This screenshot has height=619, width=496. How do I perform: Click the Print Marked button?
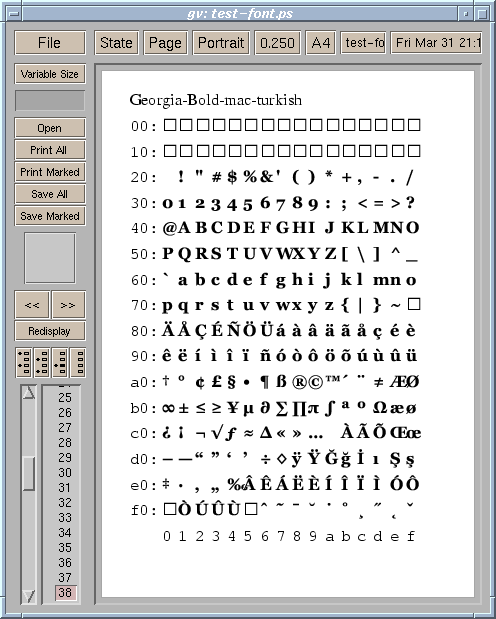[50, 172]
